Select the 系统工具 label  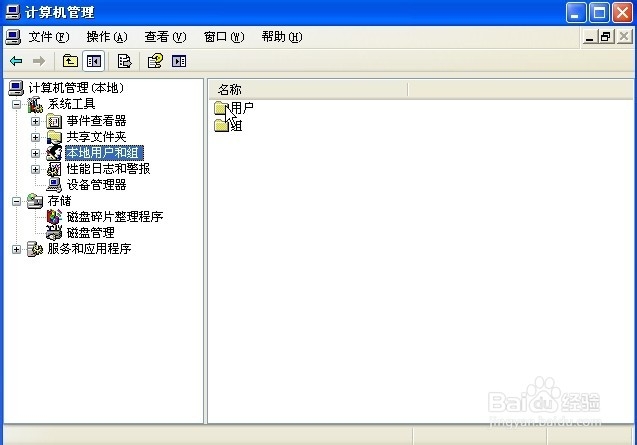tap(72, 104)
